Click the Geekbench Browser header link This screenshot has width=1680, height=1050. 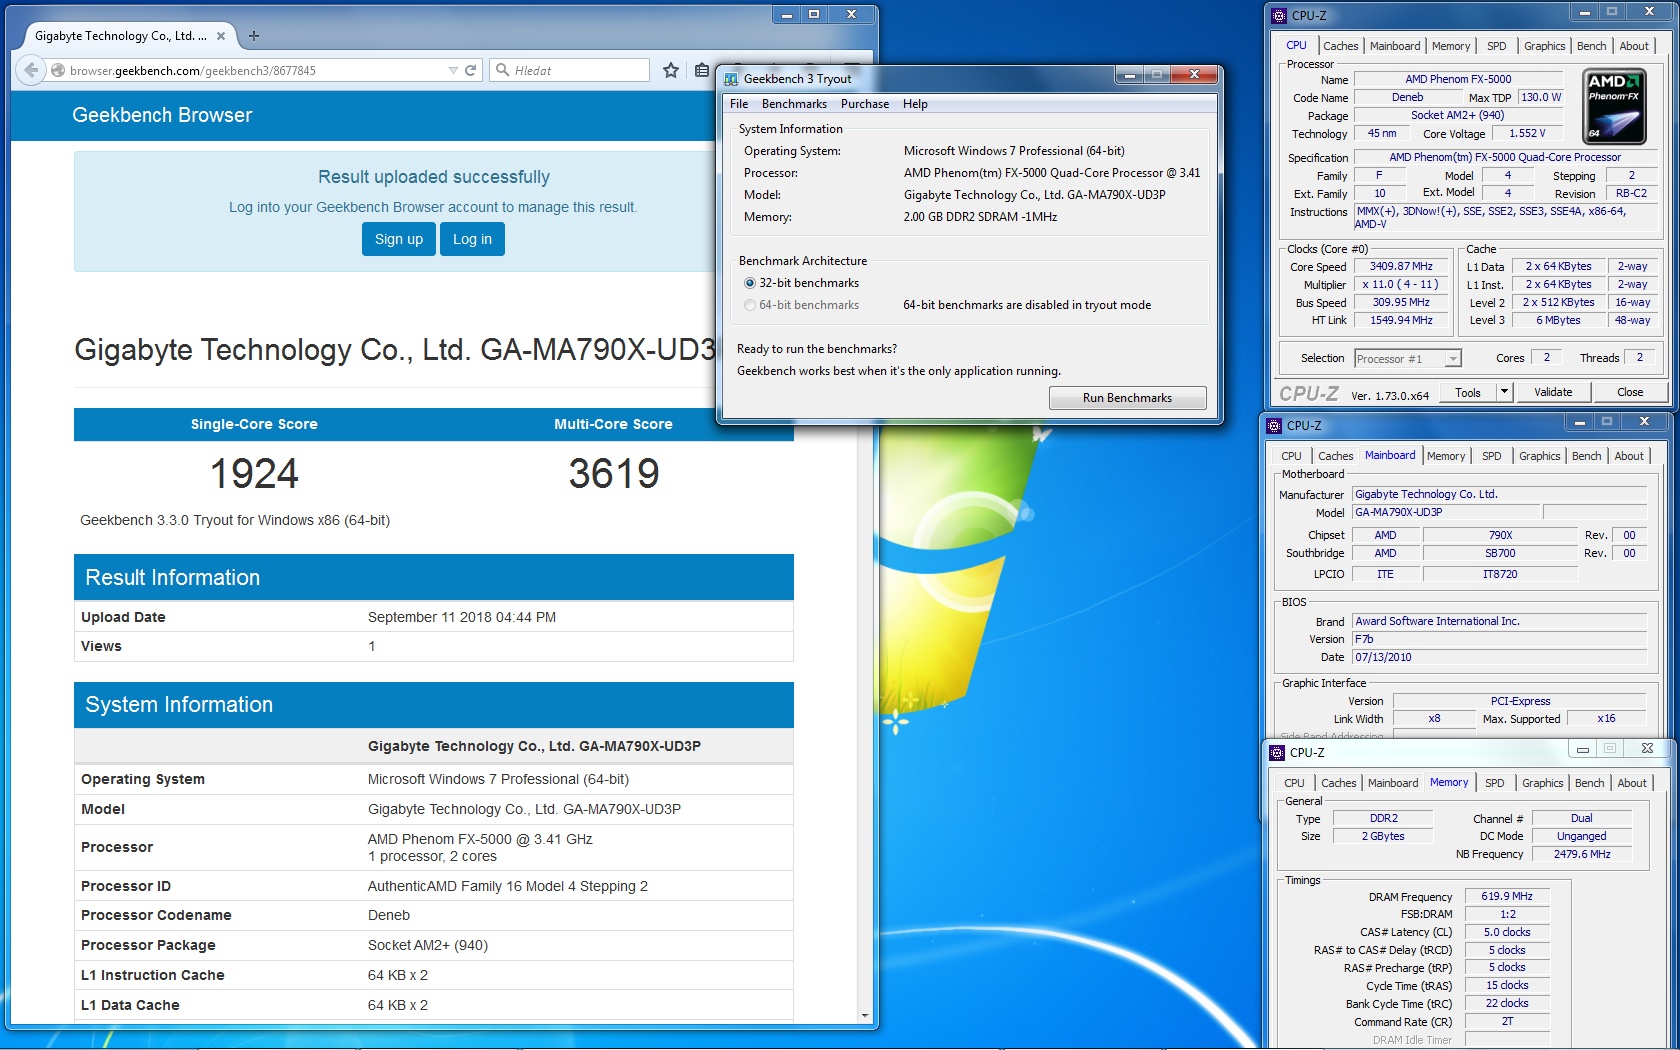[x=162, y=115]
